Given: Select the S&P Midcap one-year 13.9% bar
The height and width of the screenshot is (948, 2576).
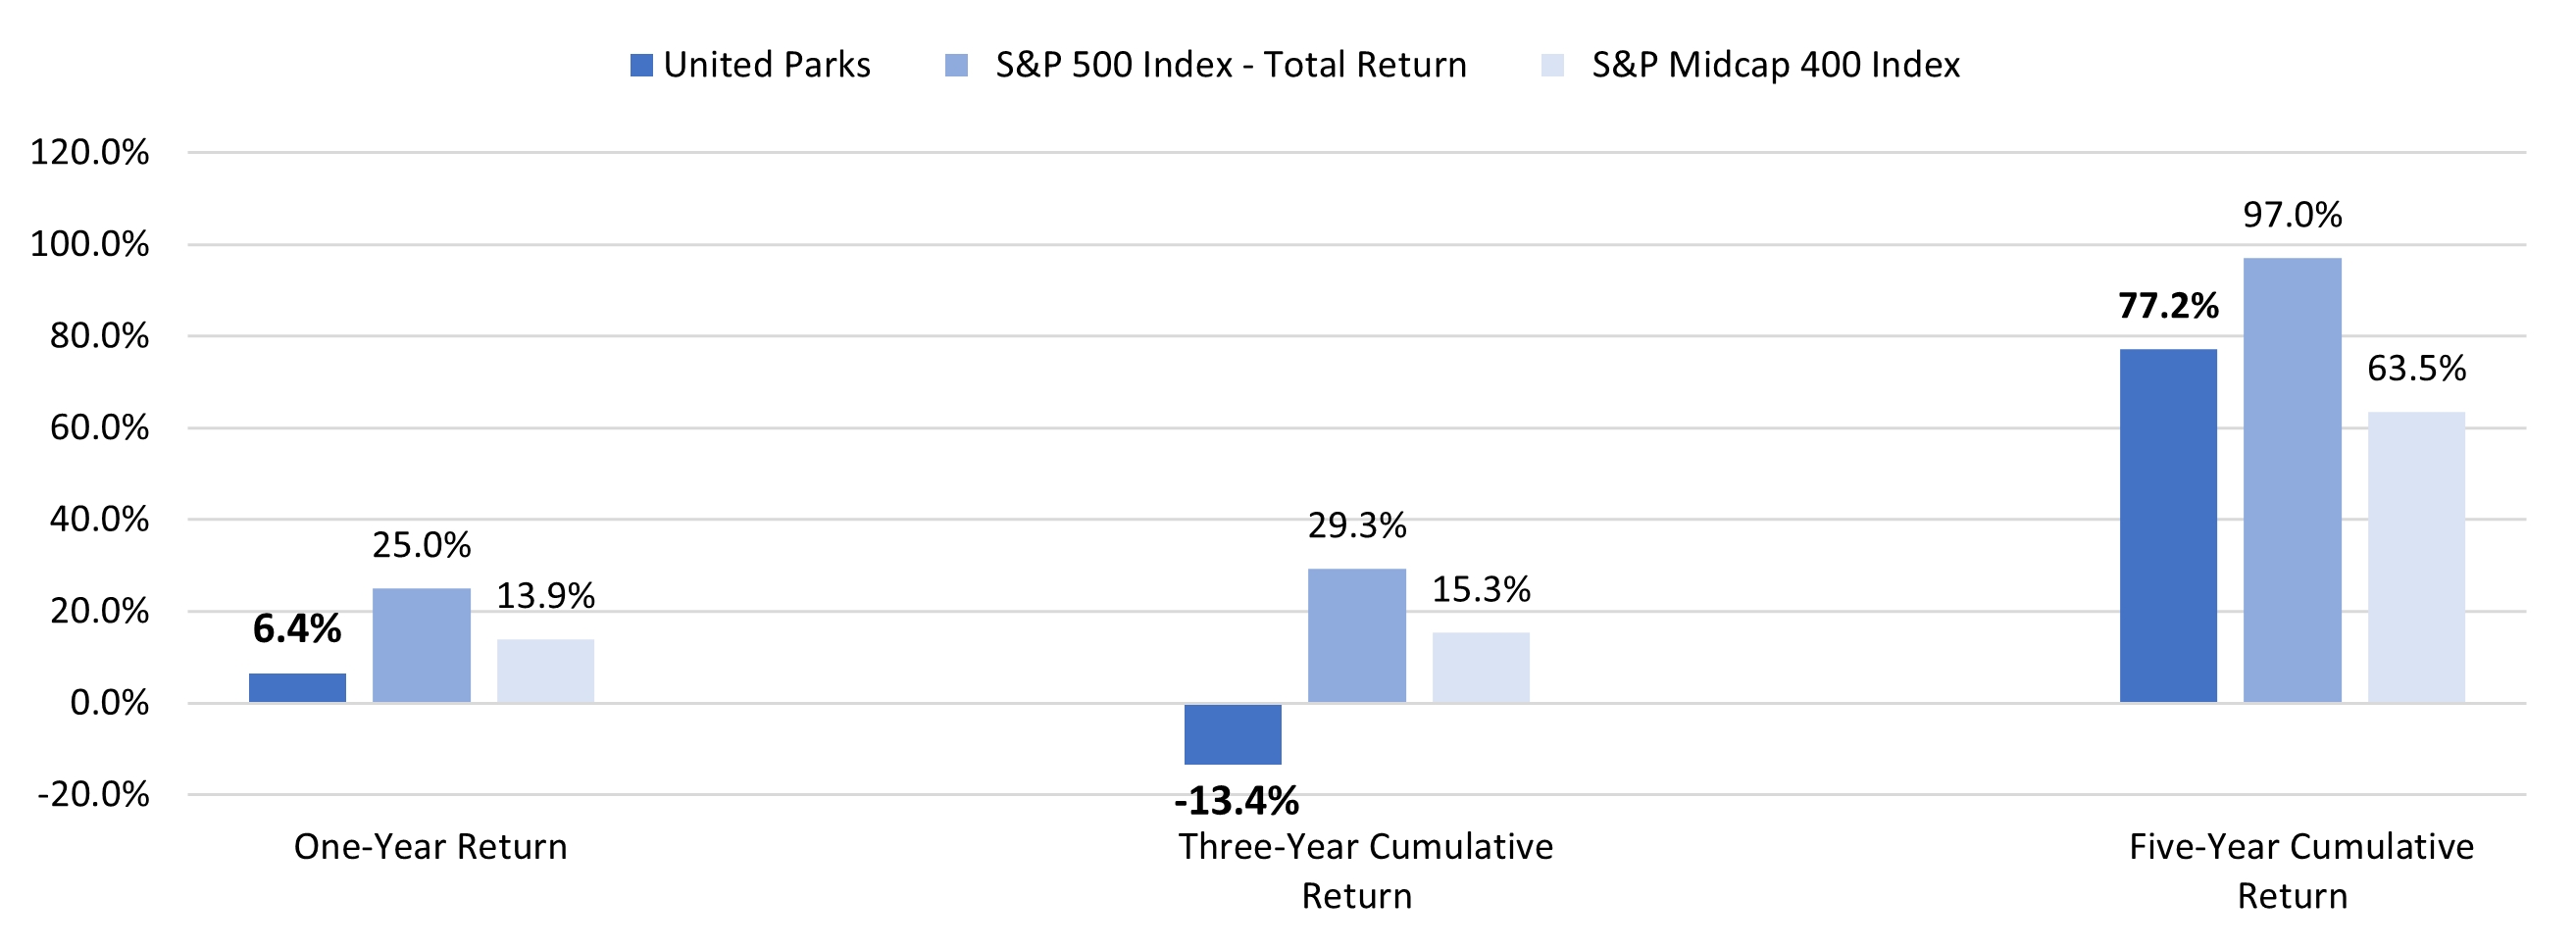Looking at the screenshot, I should click(545, 671).
